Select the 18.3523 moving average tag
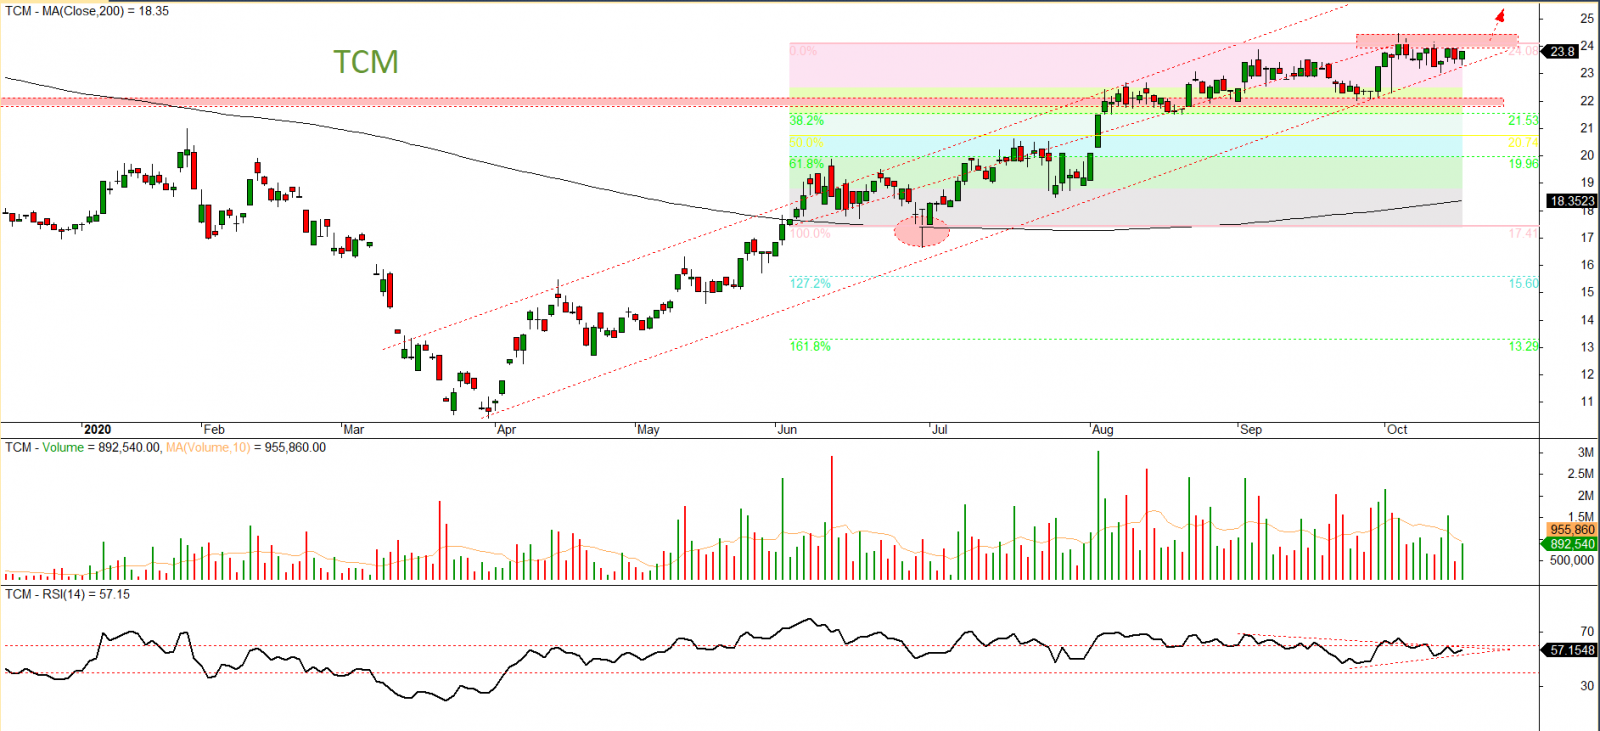The image size is (1600, 731). (x=1572, y=201)
